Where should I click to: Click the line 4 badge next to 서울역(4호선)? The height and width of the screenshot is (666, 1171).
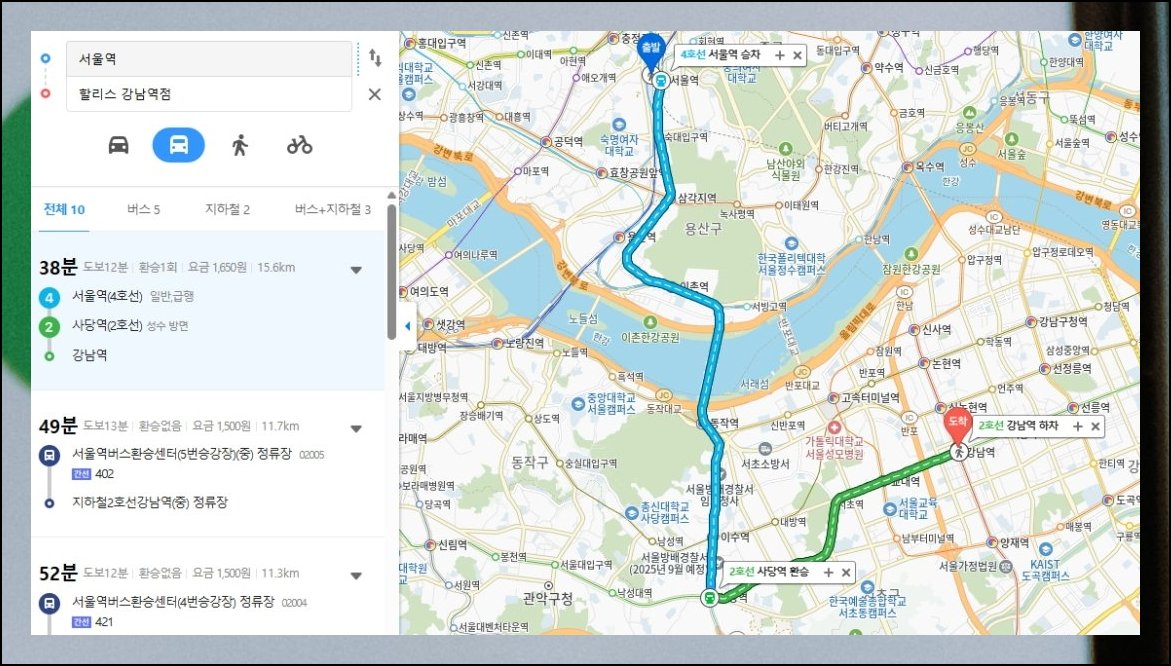(49, 299)
